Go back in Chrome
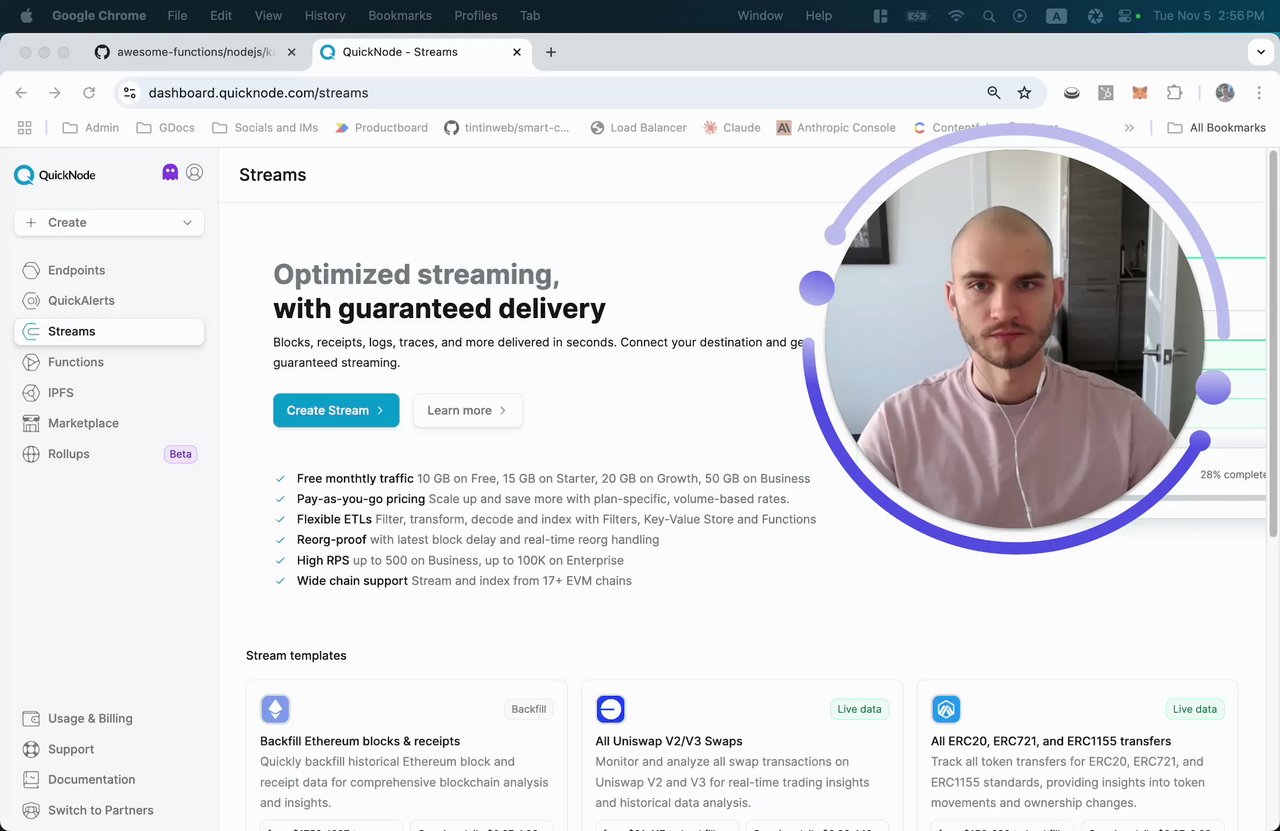The image size is (1280, 831). click(21, 92)
